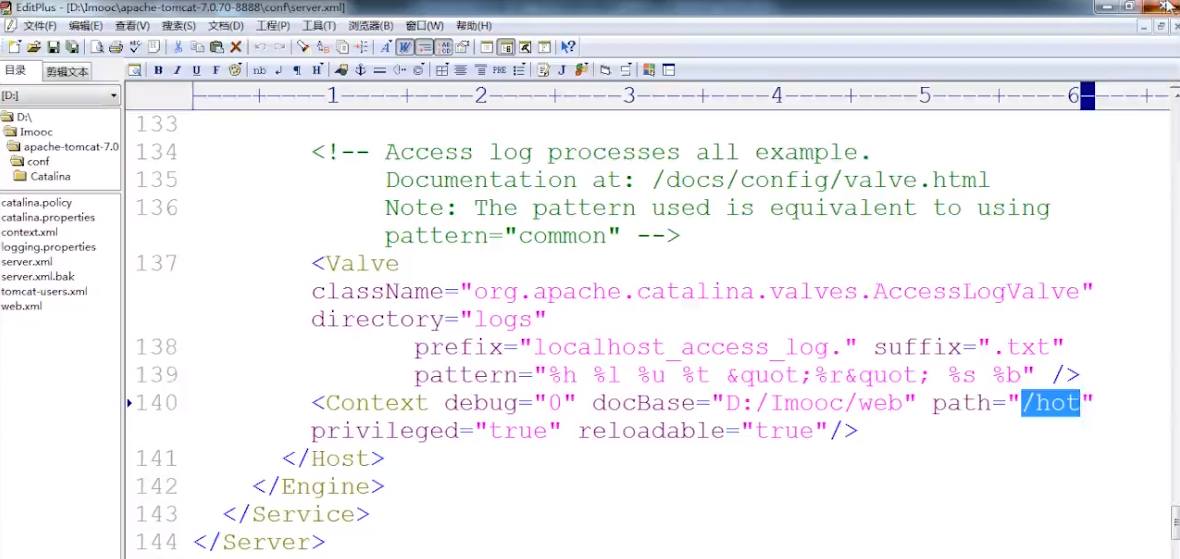Viewport: 1180px width, 559px height.
Task: Preview the page in browser icon
Action: pyautogui.click(x=134, y=70)
